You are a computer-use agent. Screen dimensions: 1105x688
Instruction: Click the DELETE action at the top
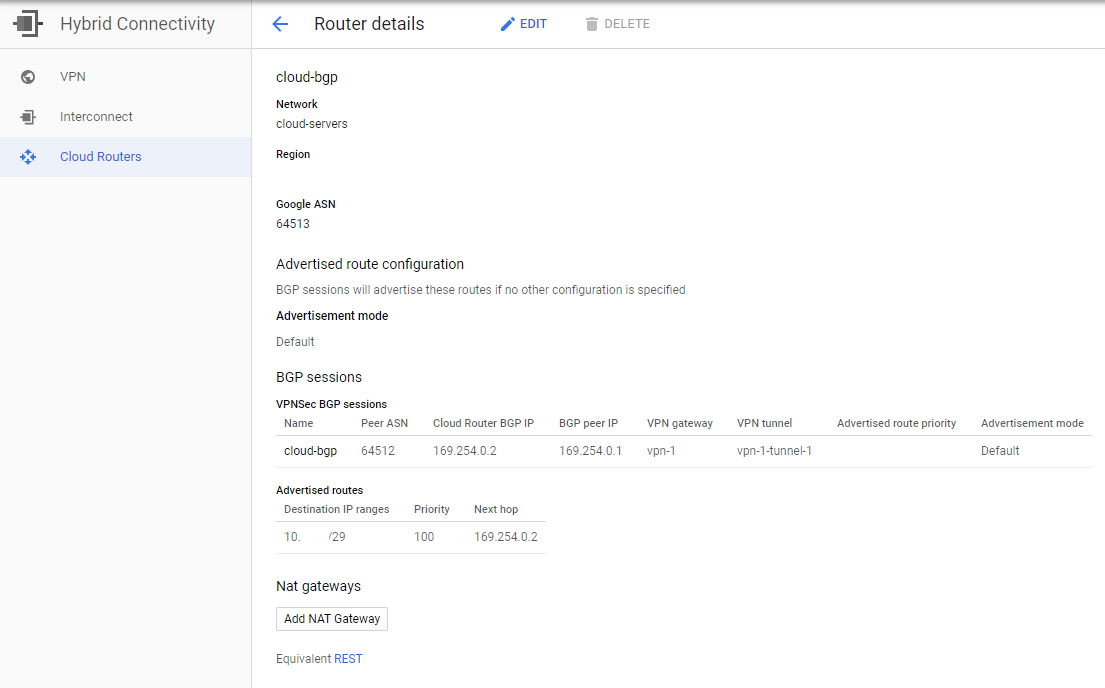tap(618, 23)
